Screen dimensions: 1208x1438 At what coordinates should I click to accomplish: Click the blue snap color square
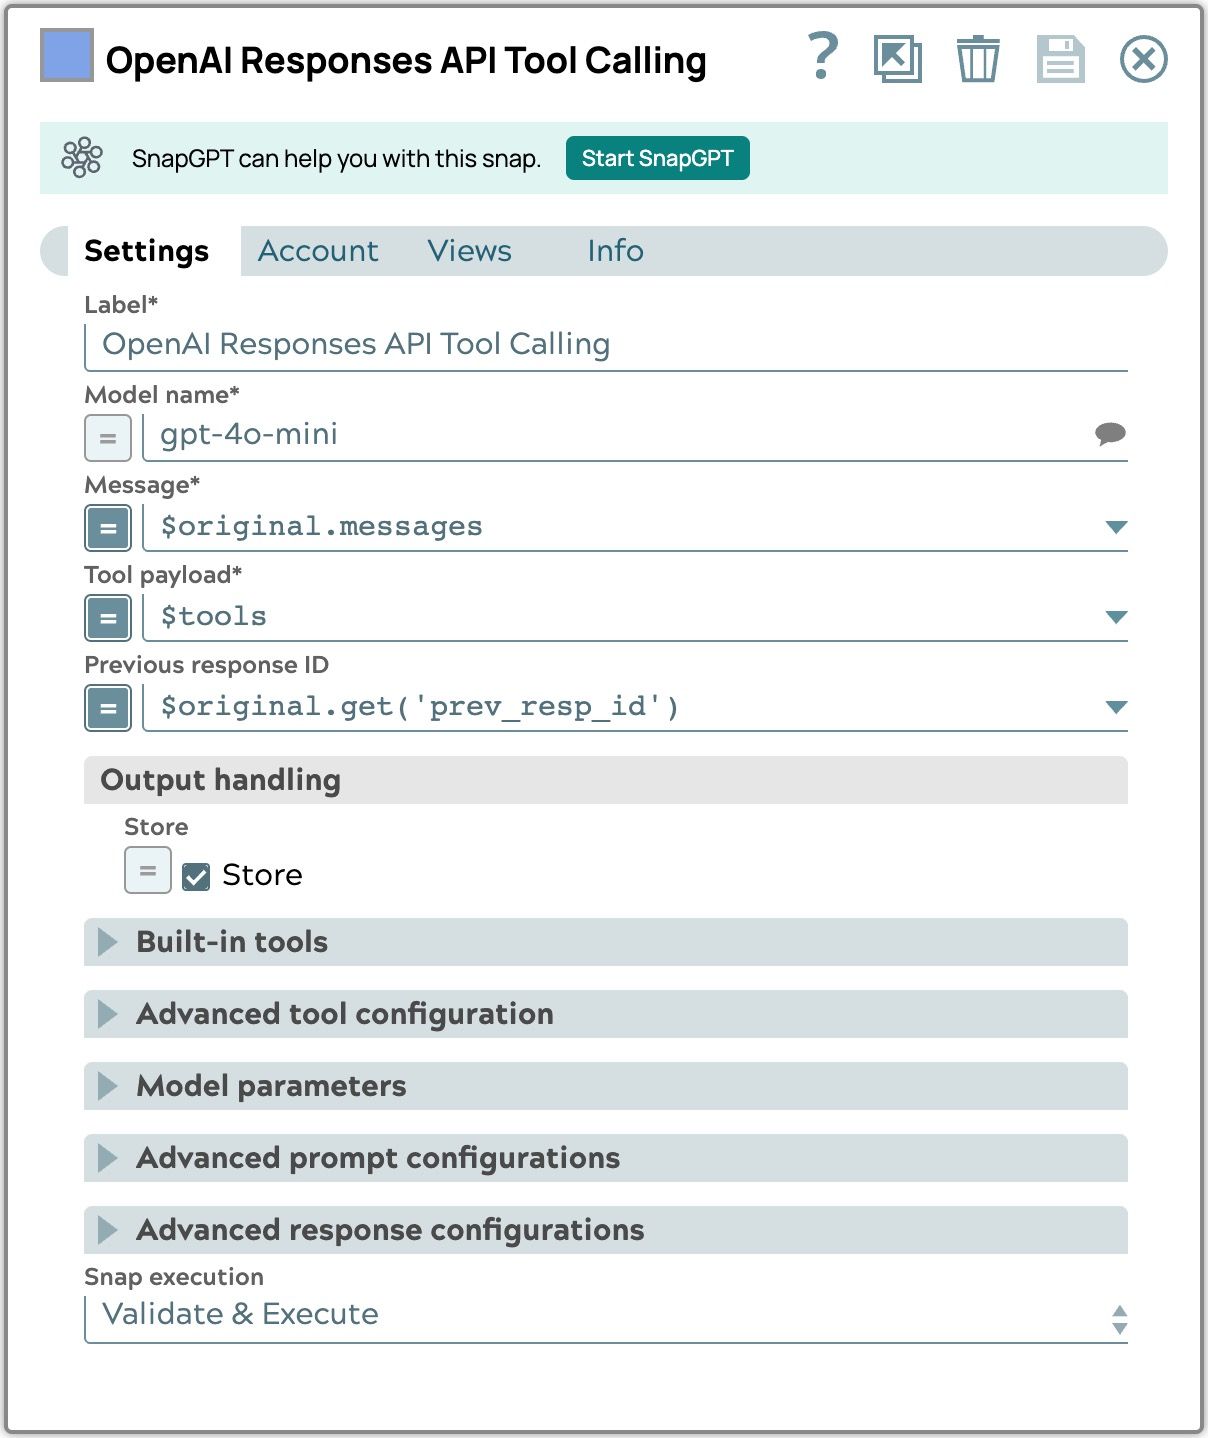[67, 55]
